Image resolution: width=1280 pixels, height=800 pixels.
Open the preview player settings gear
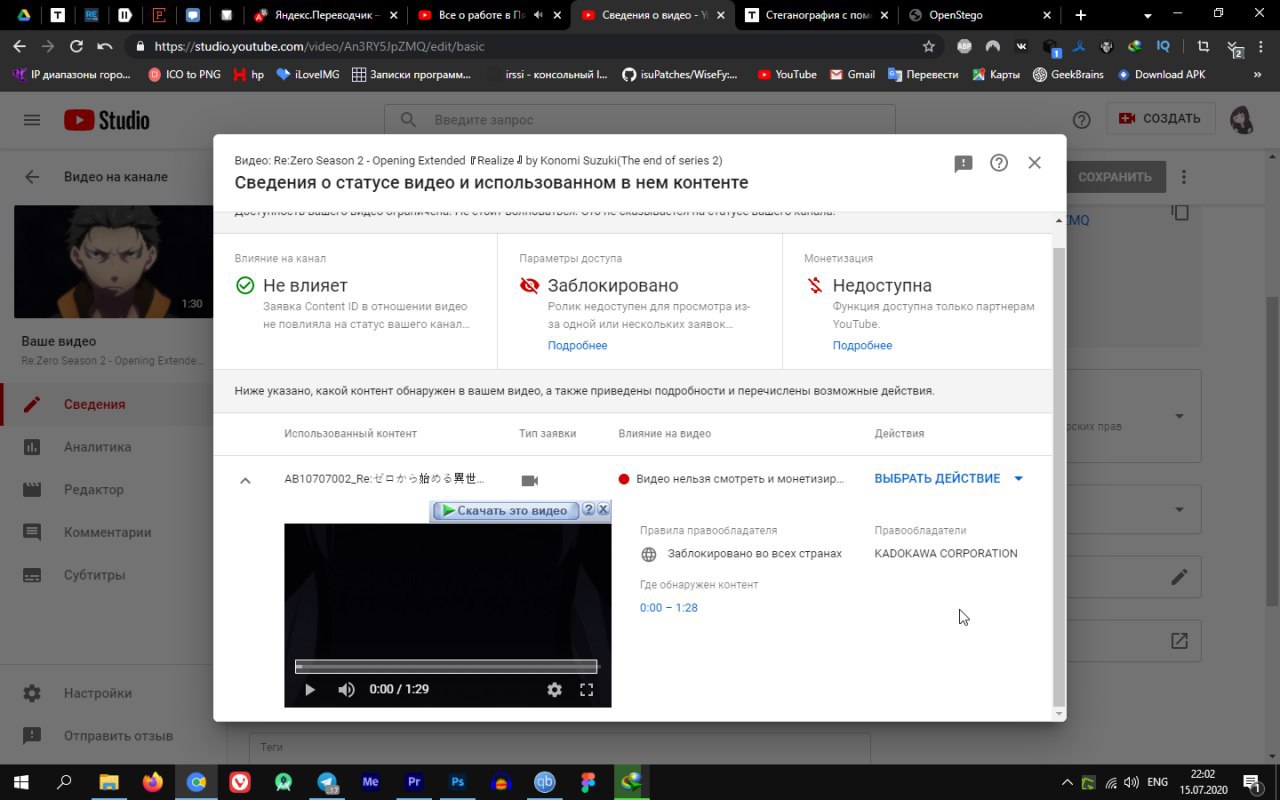point(554,689)
